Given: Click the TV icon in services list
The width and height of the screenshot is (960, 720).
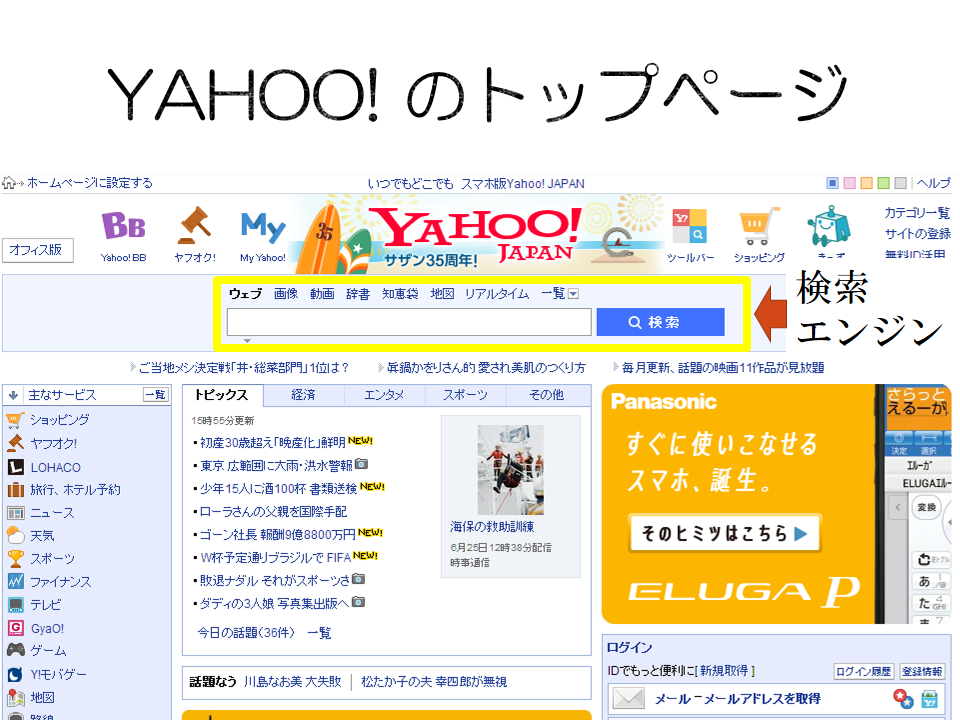Looking at the screenshot, I should coord(15,605).
